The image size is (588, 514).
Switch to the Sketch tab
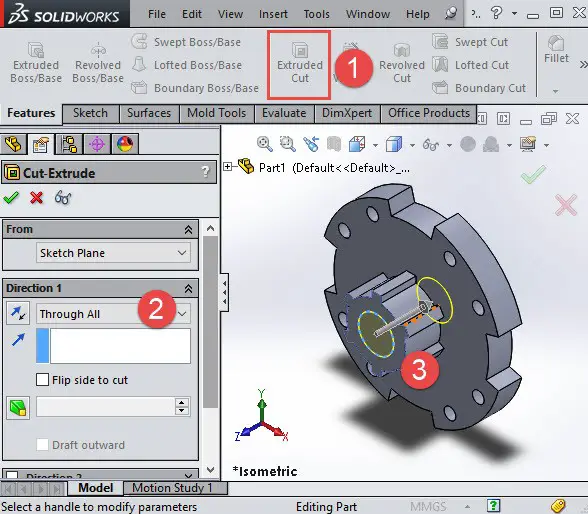(90, 113)
